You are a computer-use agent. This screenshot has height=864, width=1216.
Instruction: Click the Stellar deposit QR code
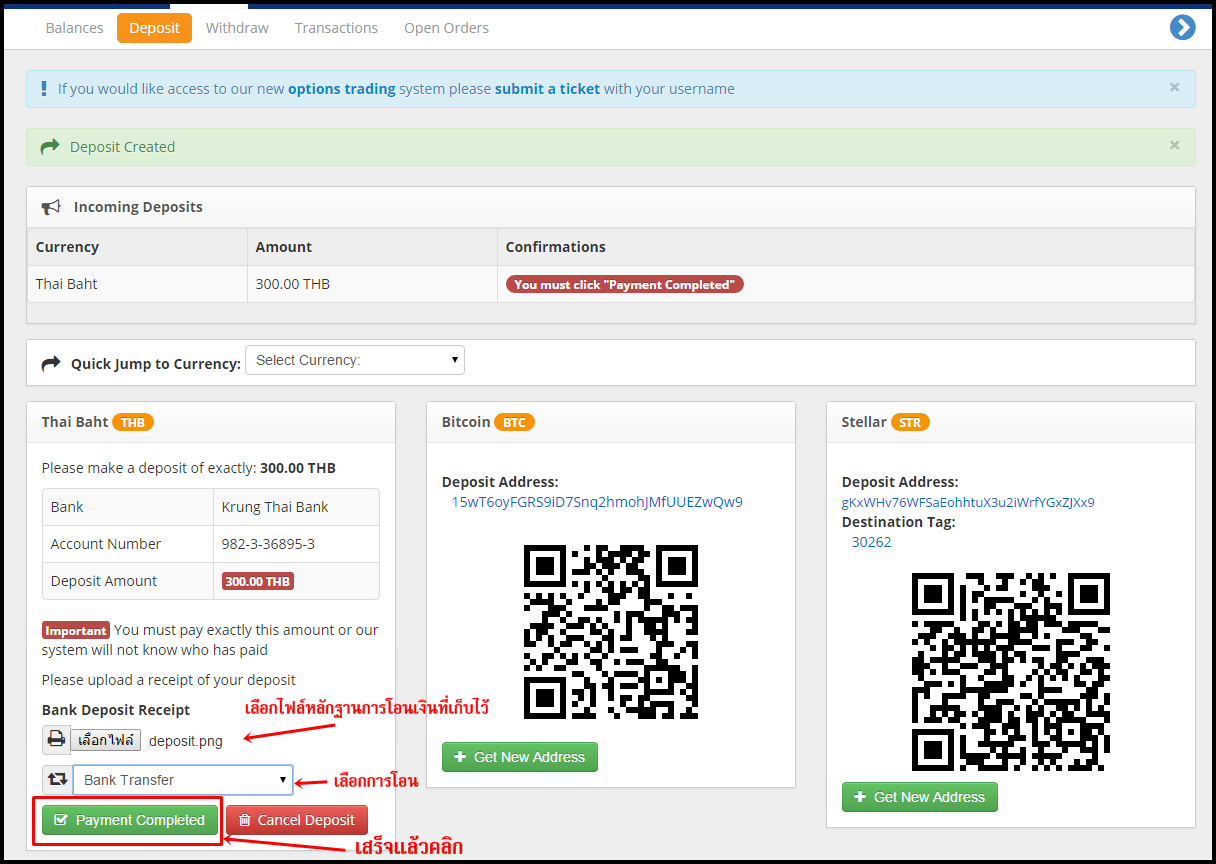click(x=1011, y=672)
